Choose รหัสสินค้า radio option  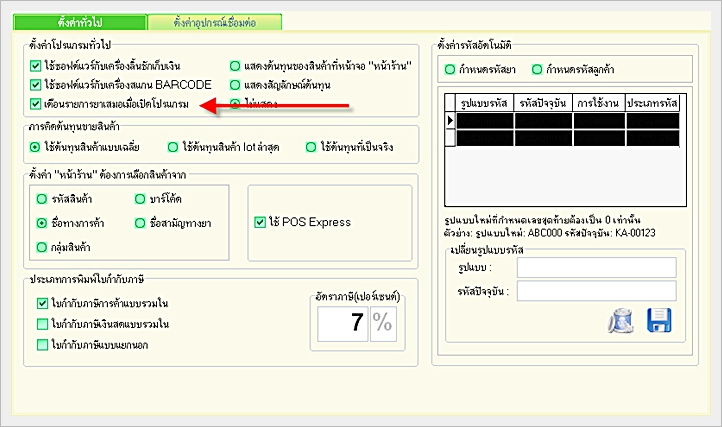point(41,199)
